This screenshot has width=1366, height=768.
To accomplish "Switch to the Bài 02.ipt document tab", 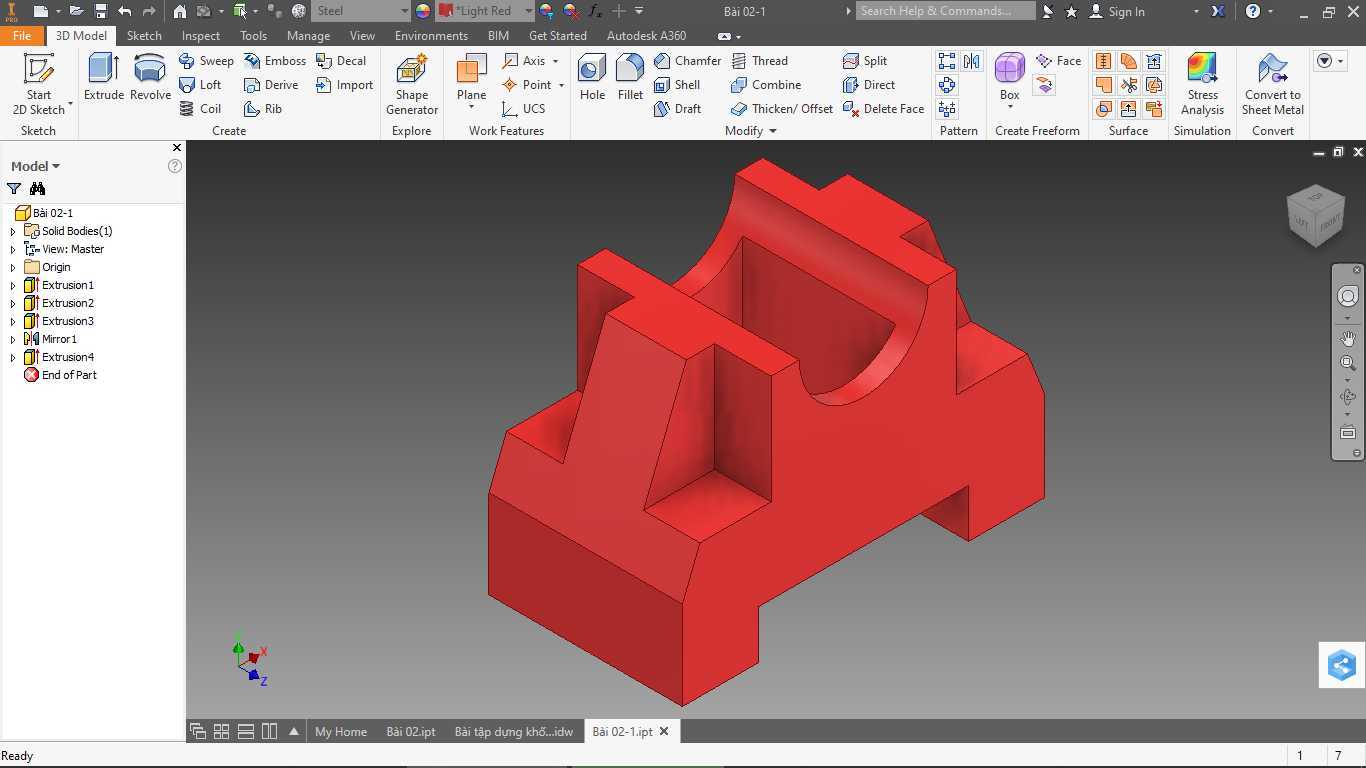I will click(411, 731).
